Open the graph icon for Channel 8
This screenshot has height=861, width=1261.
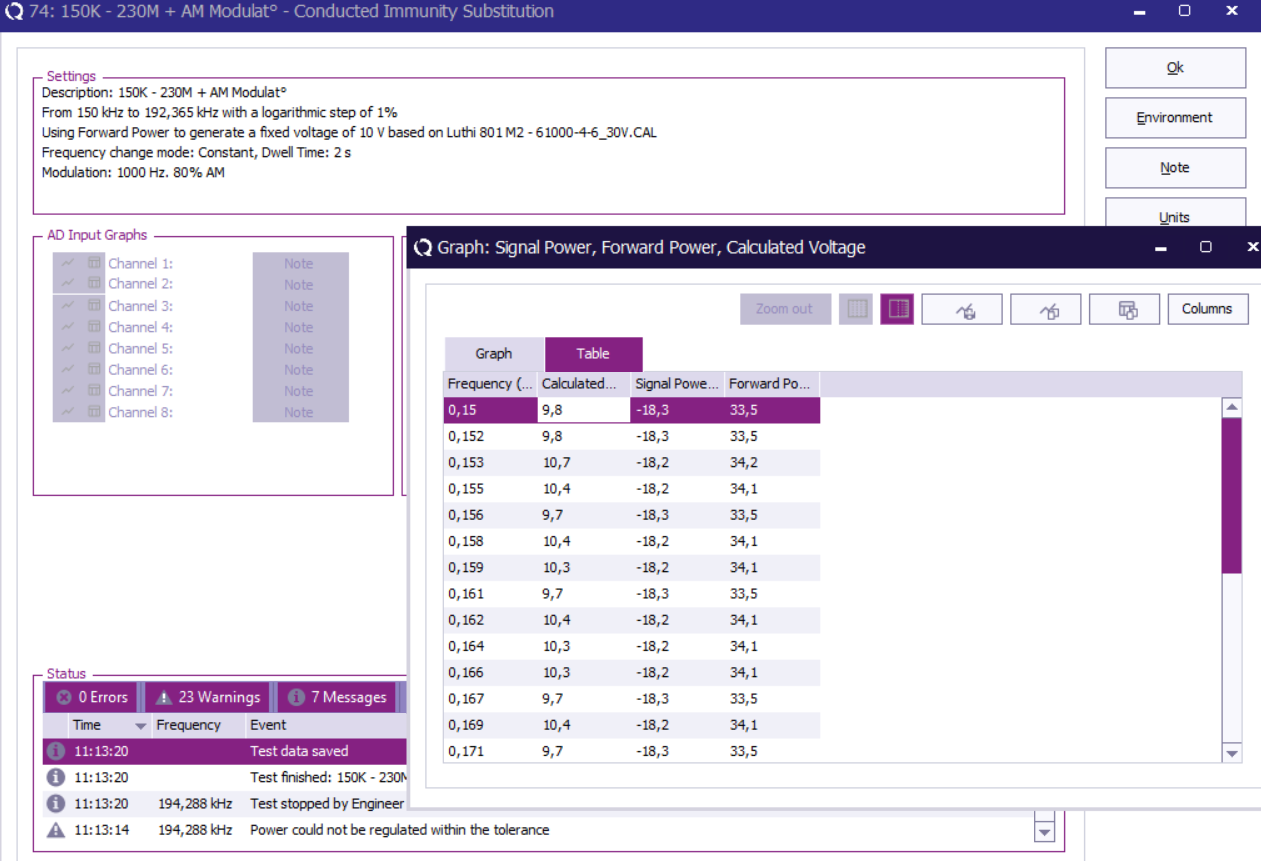67,411
